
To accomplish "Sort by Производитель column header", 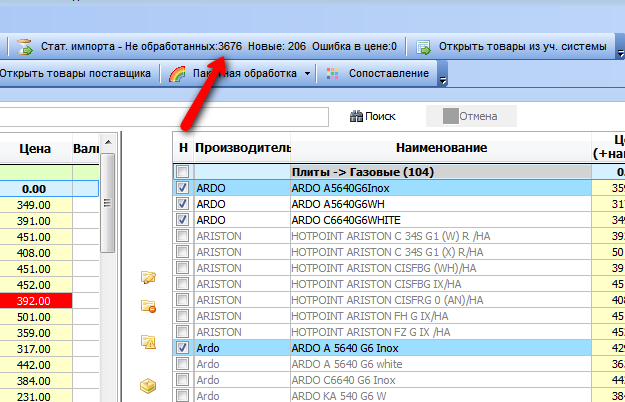I will 242,148.
